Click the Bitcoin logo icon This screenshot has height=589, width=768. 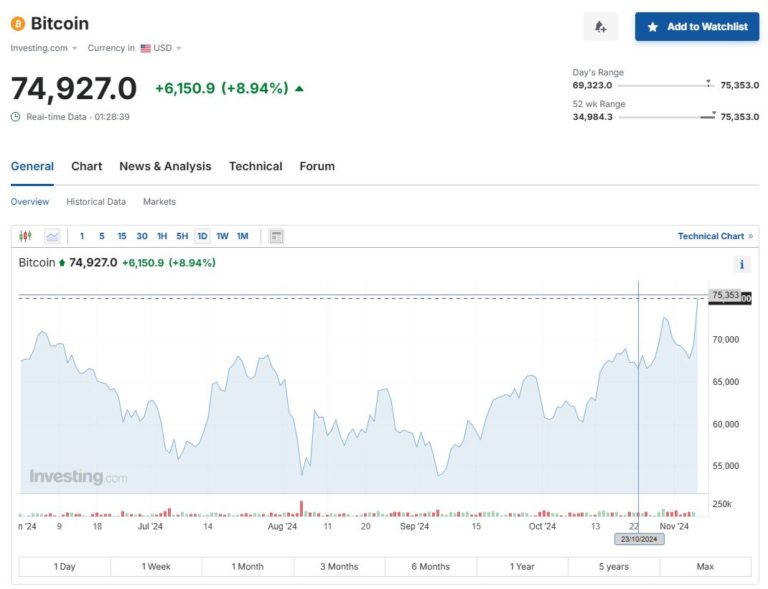coord(18,23)
